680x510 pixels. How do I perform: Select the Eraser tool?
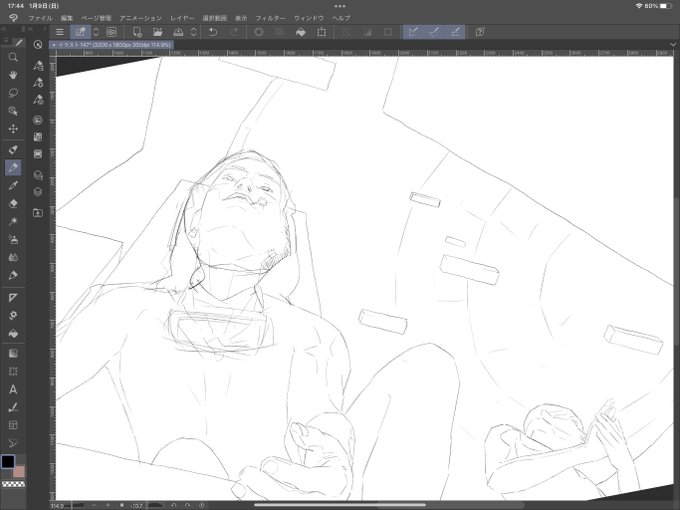(x=13, y=203)
